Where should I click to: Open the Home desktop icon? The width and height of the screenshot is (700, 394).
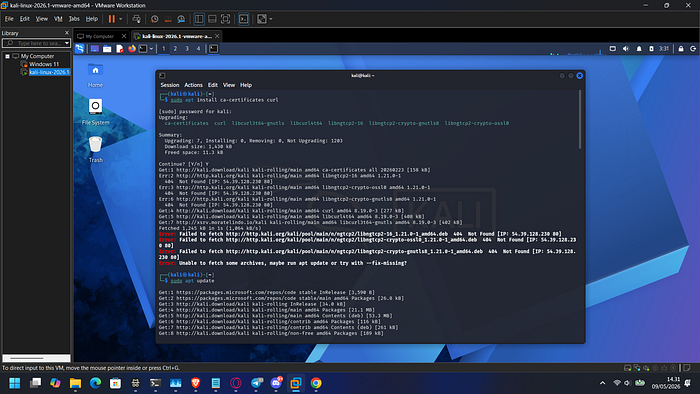tap(95, 75)
